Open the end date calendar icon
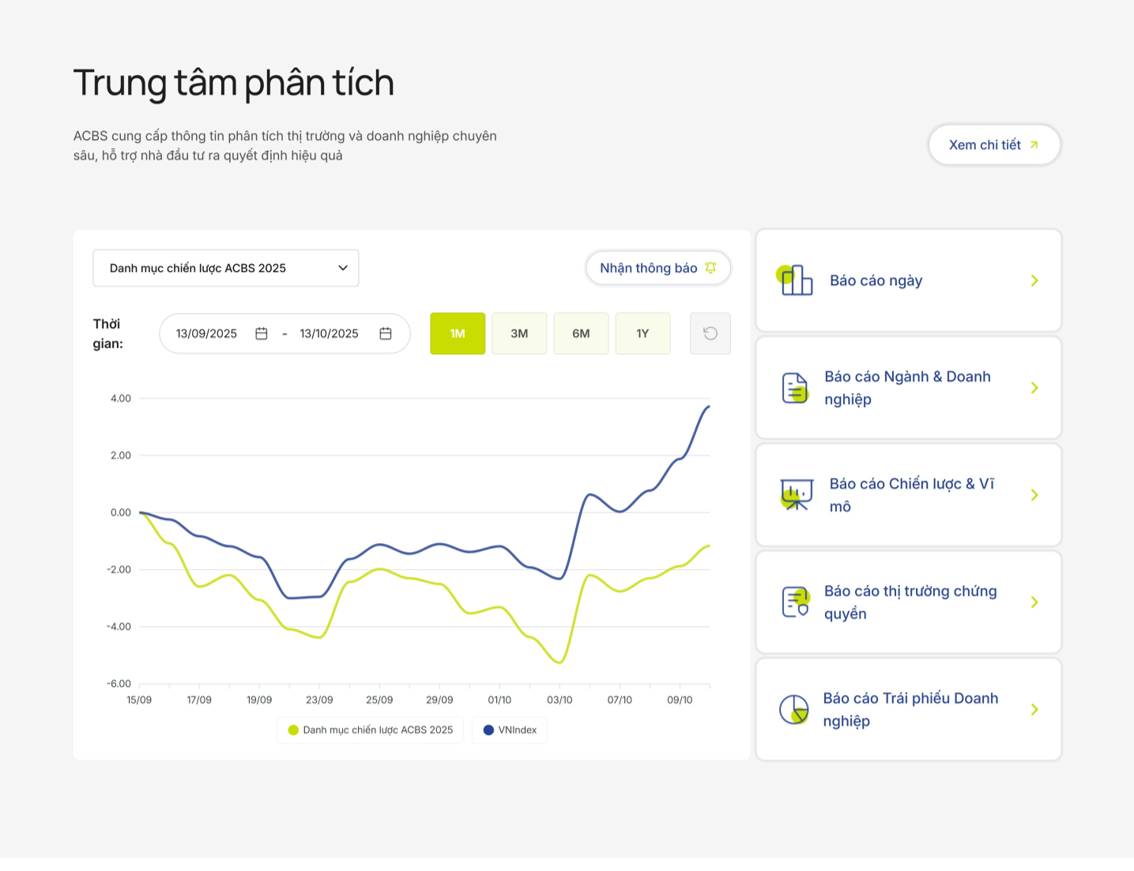 pos(385,334)
